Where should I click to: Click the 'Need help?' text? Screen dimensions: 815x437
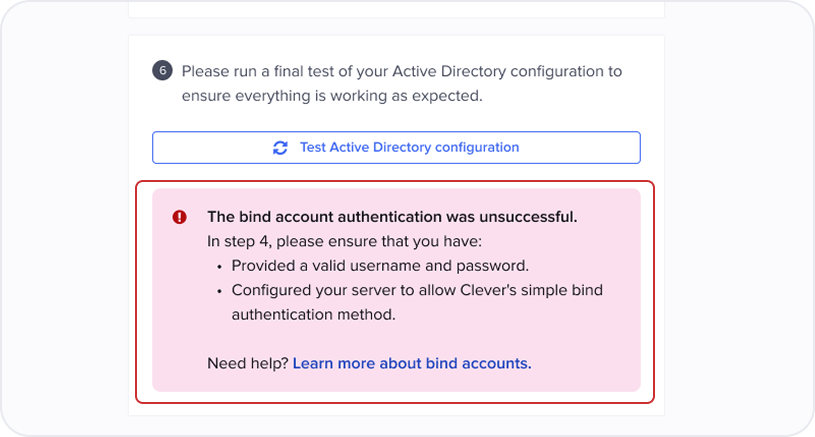pyautogui.click(x=247, y=363)
